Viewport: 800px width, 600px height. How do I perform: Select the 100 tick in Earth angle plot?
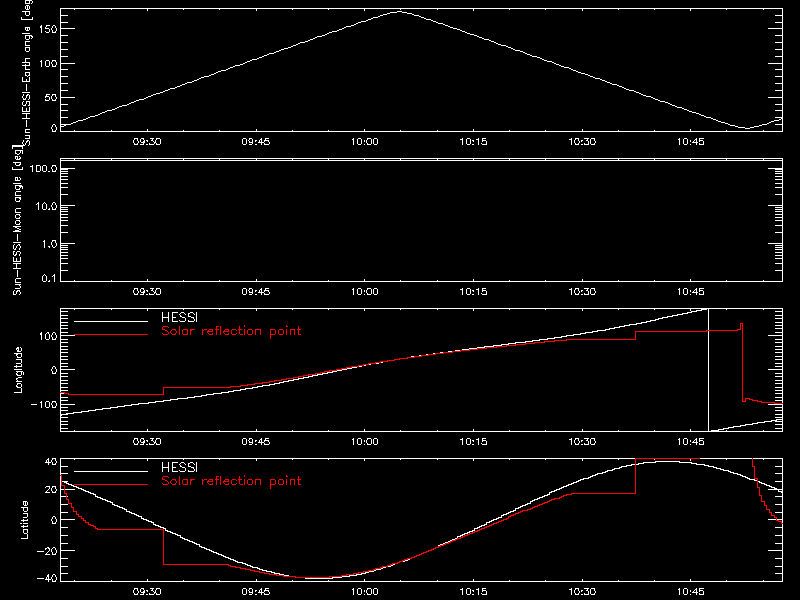point(48,63)
